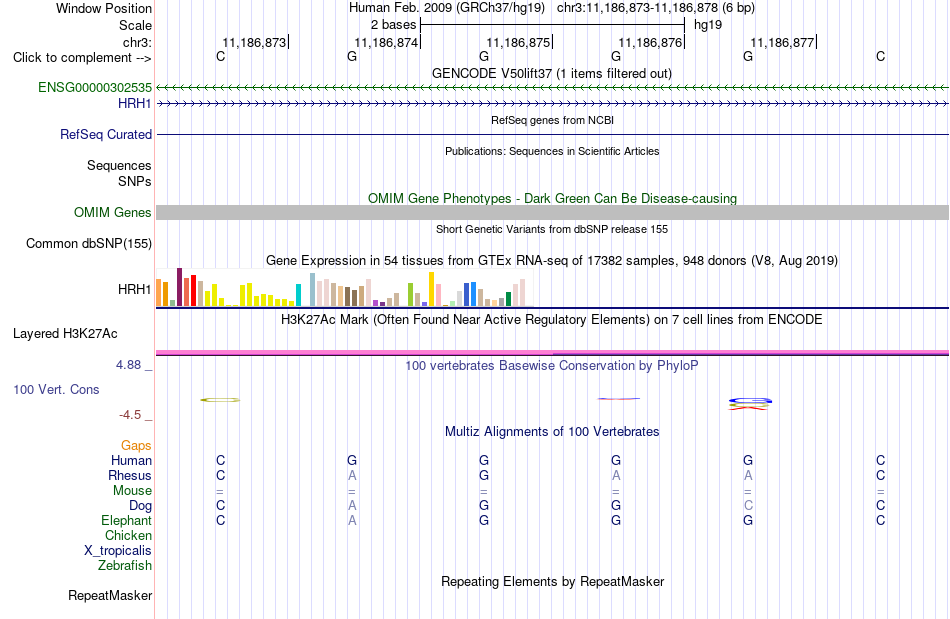
Task: Open HRH1 label beside GTEx expression bars
Action: pyautogui.click(x=135, y=290)
